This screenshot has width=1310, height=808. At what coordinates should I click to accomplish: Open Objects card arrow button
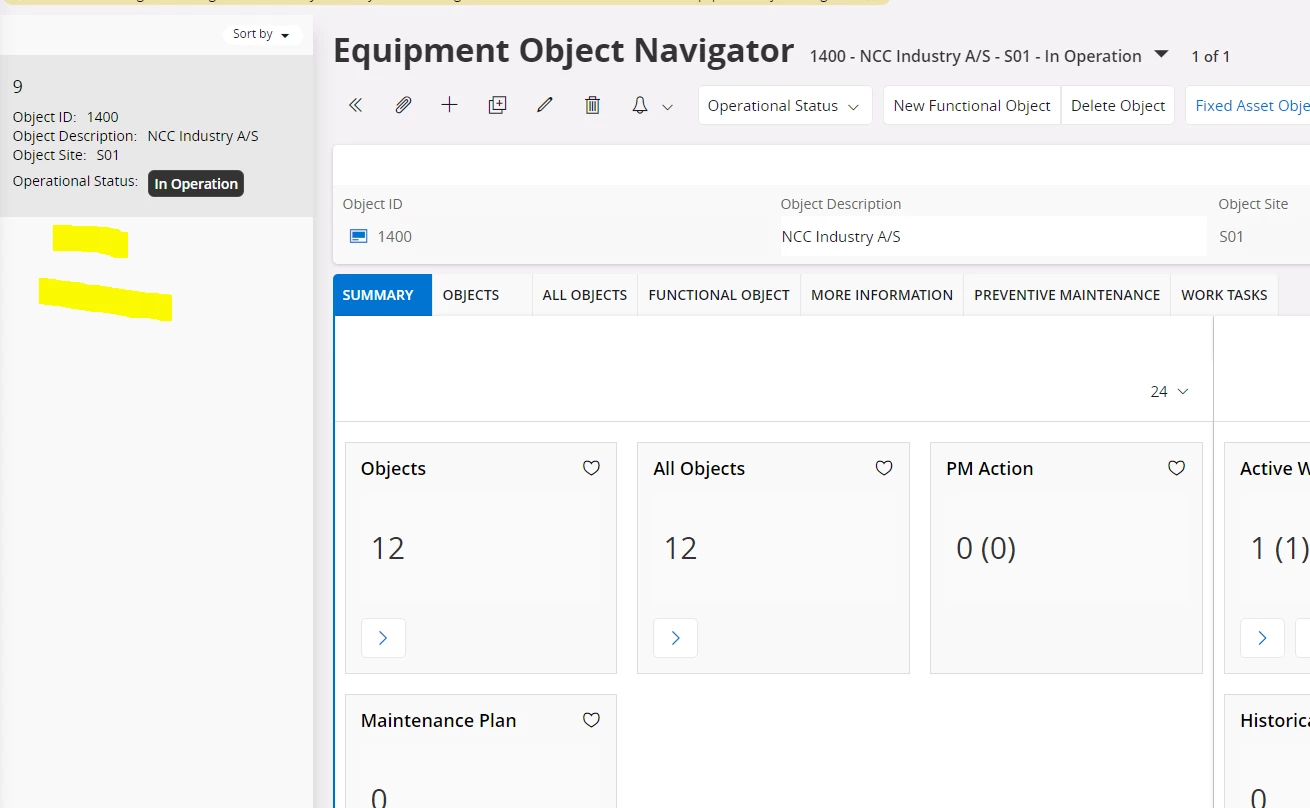[x=383, y=638]
